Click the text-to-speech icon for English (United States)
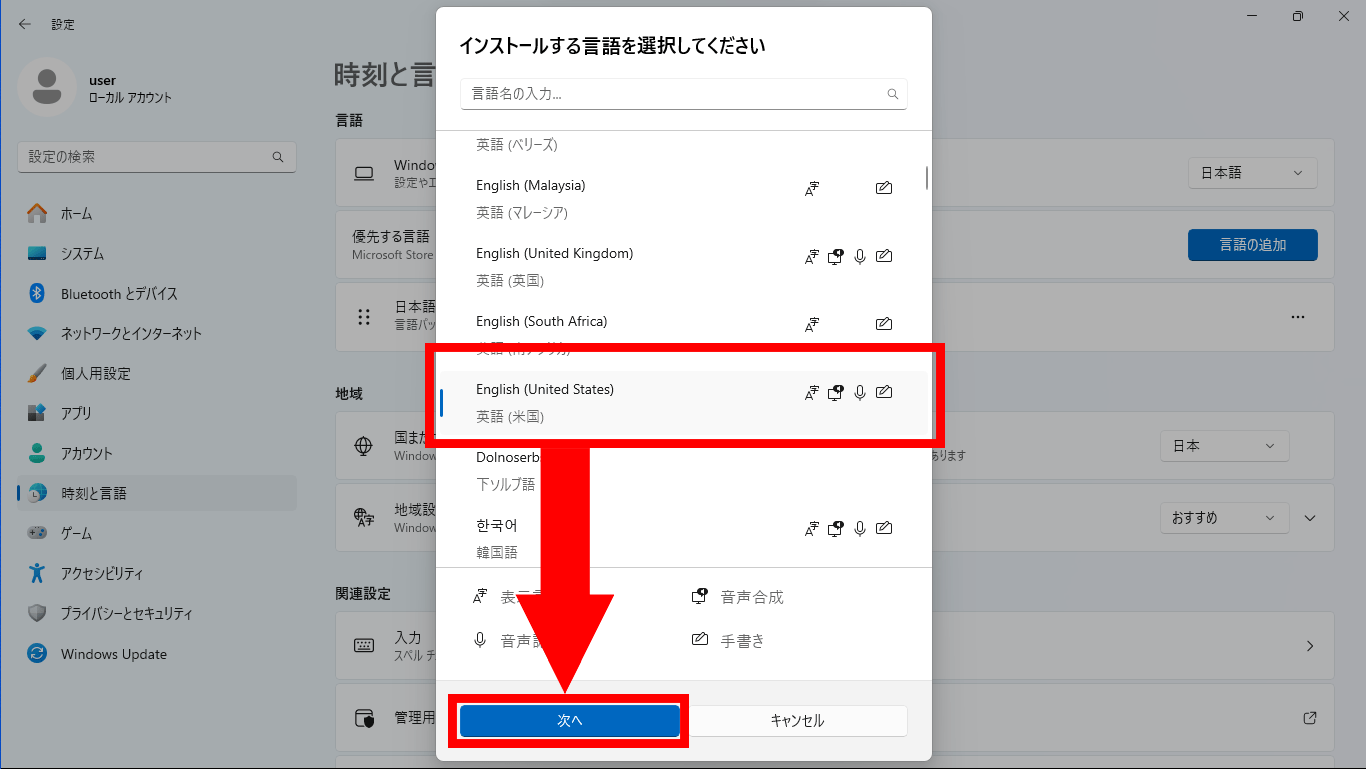 (836, 391)
